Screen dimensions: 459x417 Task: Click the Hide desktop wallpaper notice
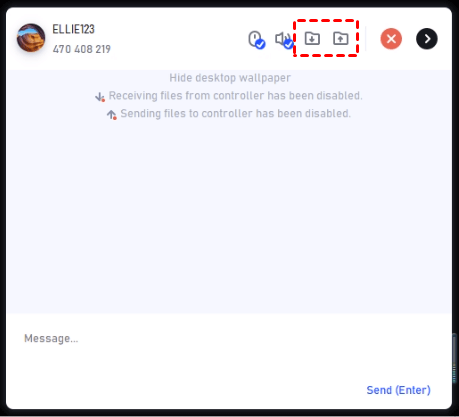click(x=230, y=78)
